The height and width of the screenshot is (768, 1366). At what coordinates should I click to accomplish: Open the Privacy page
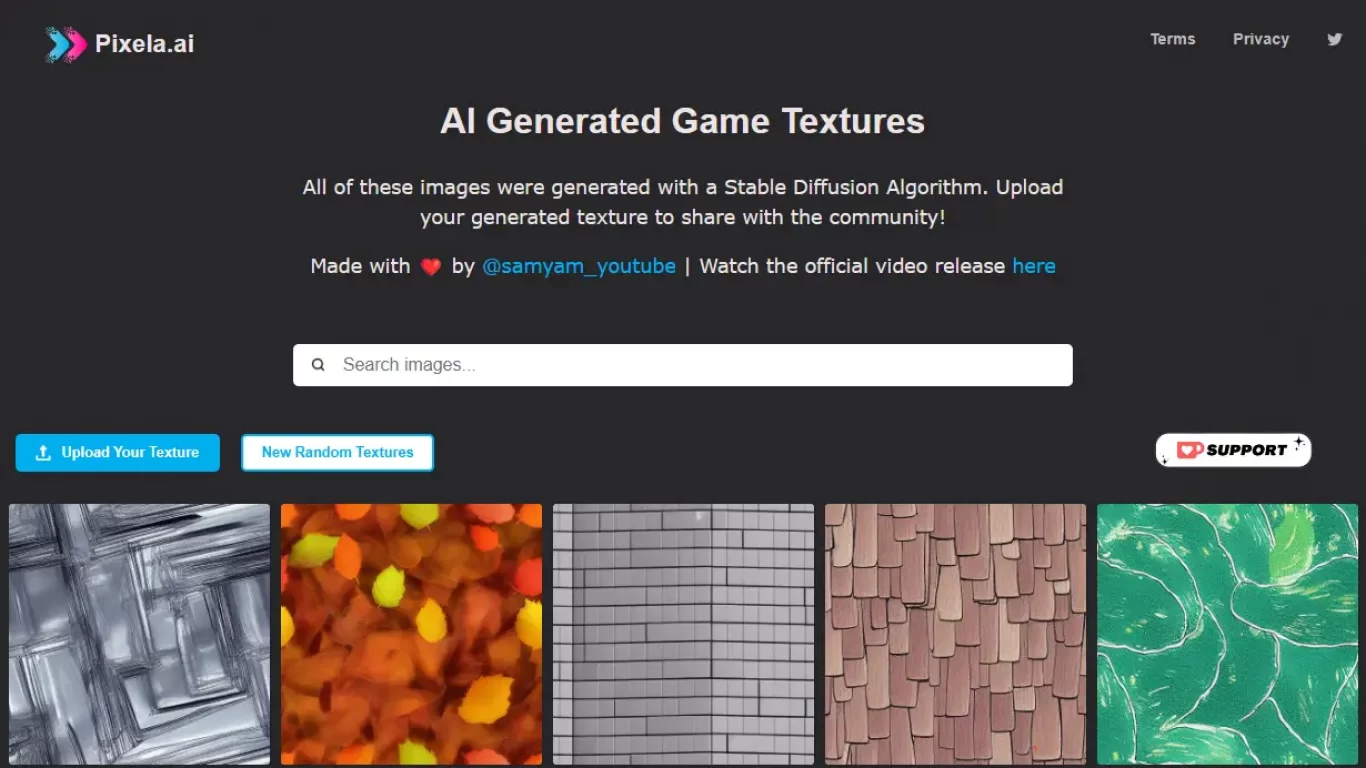click(1260, 39)
